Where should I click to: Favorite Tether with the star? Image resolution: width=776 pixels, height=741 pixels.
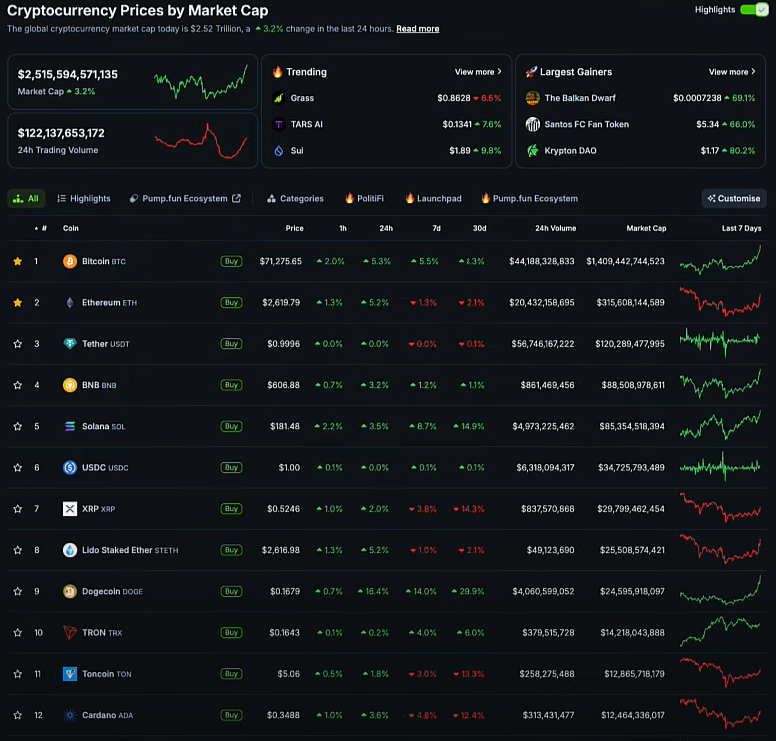[x=18, y=344]
